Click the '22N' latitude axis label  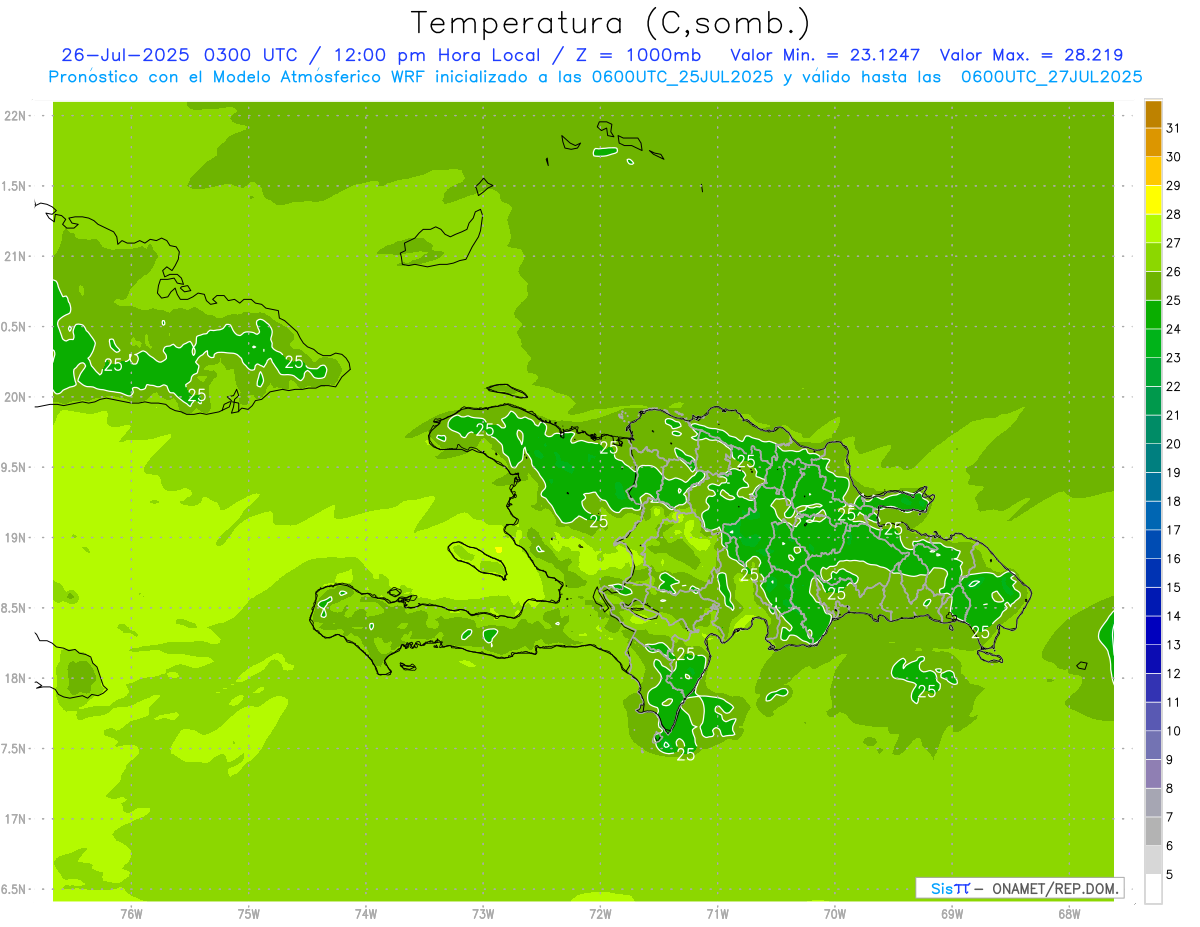[16, 116]
